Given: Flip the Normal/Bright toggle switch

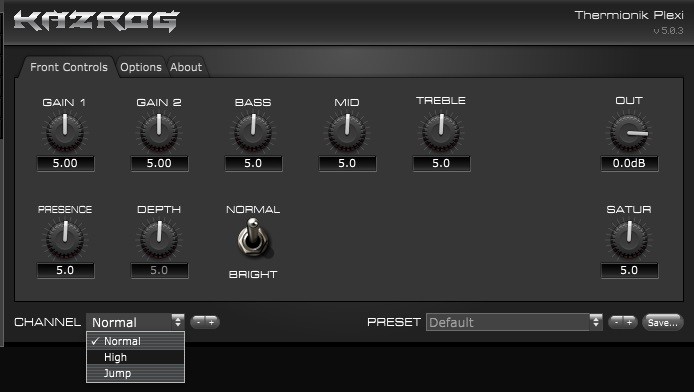Looking at the screenshot, I should pos(254,239).
